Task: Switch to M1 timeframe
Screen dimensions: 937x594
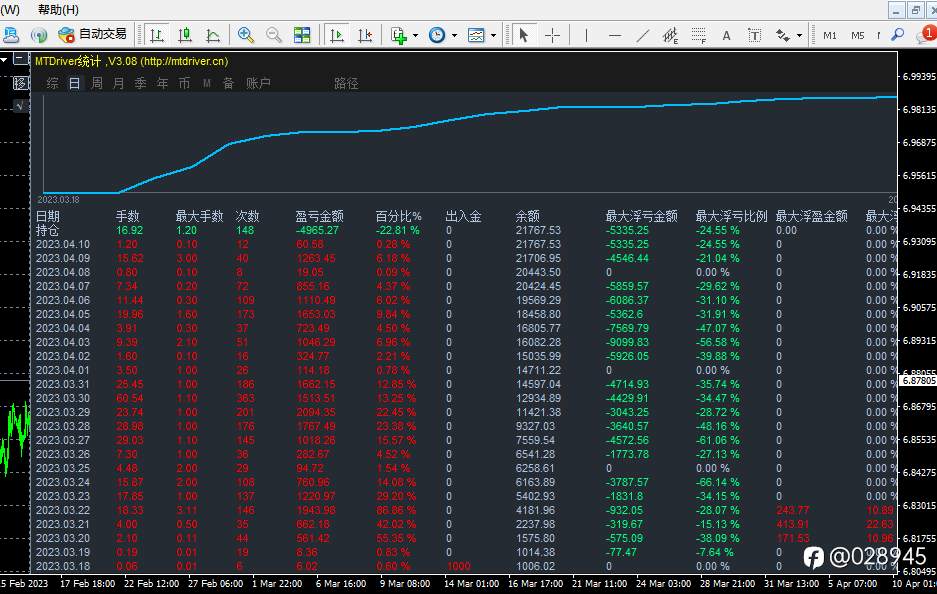Action: tap(829, 35)
